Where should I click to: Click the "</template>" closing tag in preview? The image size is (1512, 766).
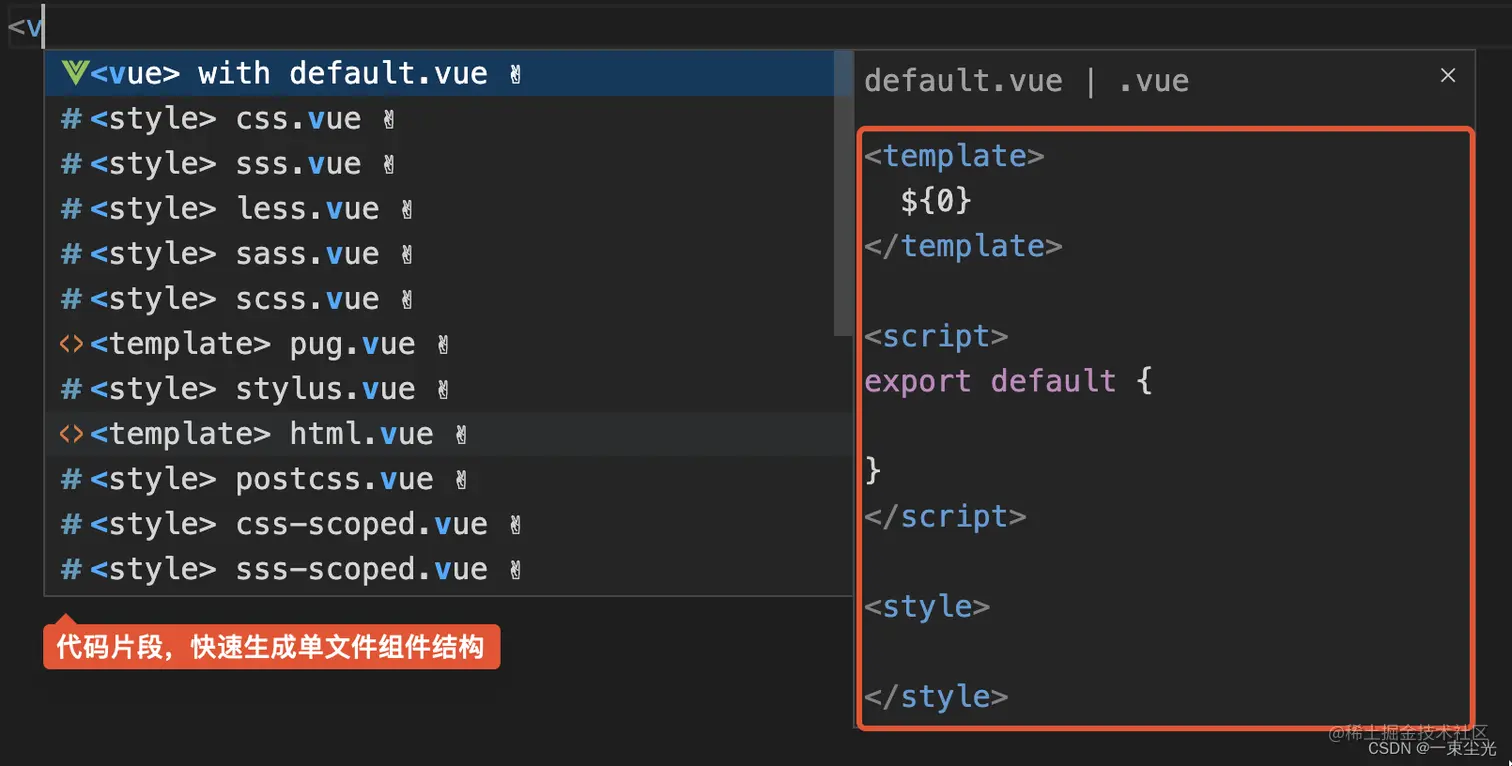963,246
